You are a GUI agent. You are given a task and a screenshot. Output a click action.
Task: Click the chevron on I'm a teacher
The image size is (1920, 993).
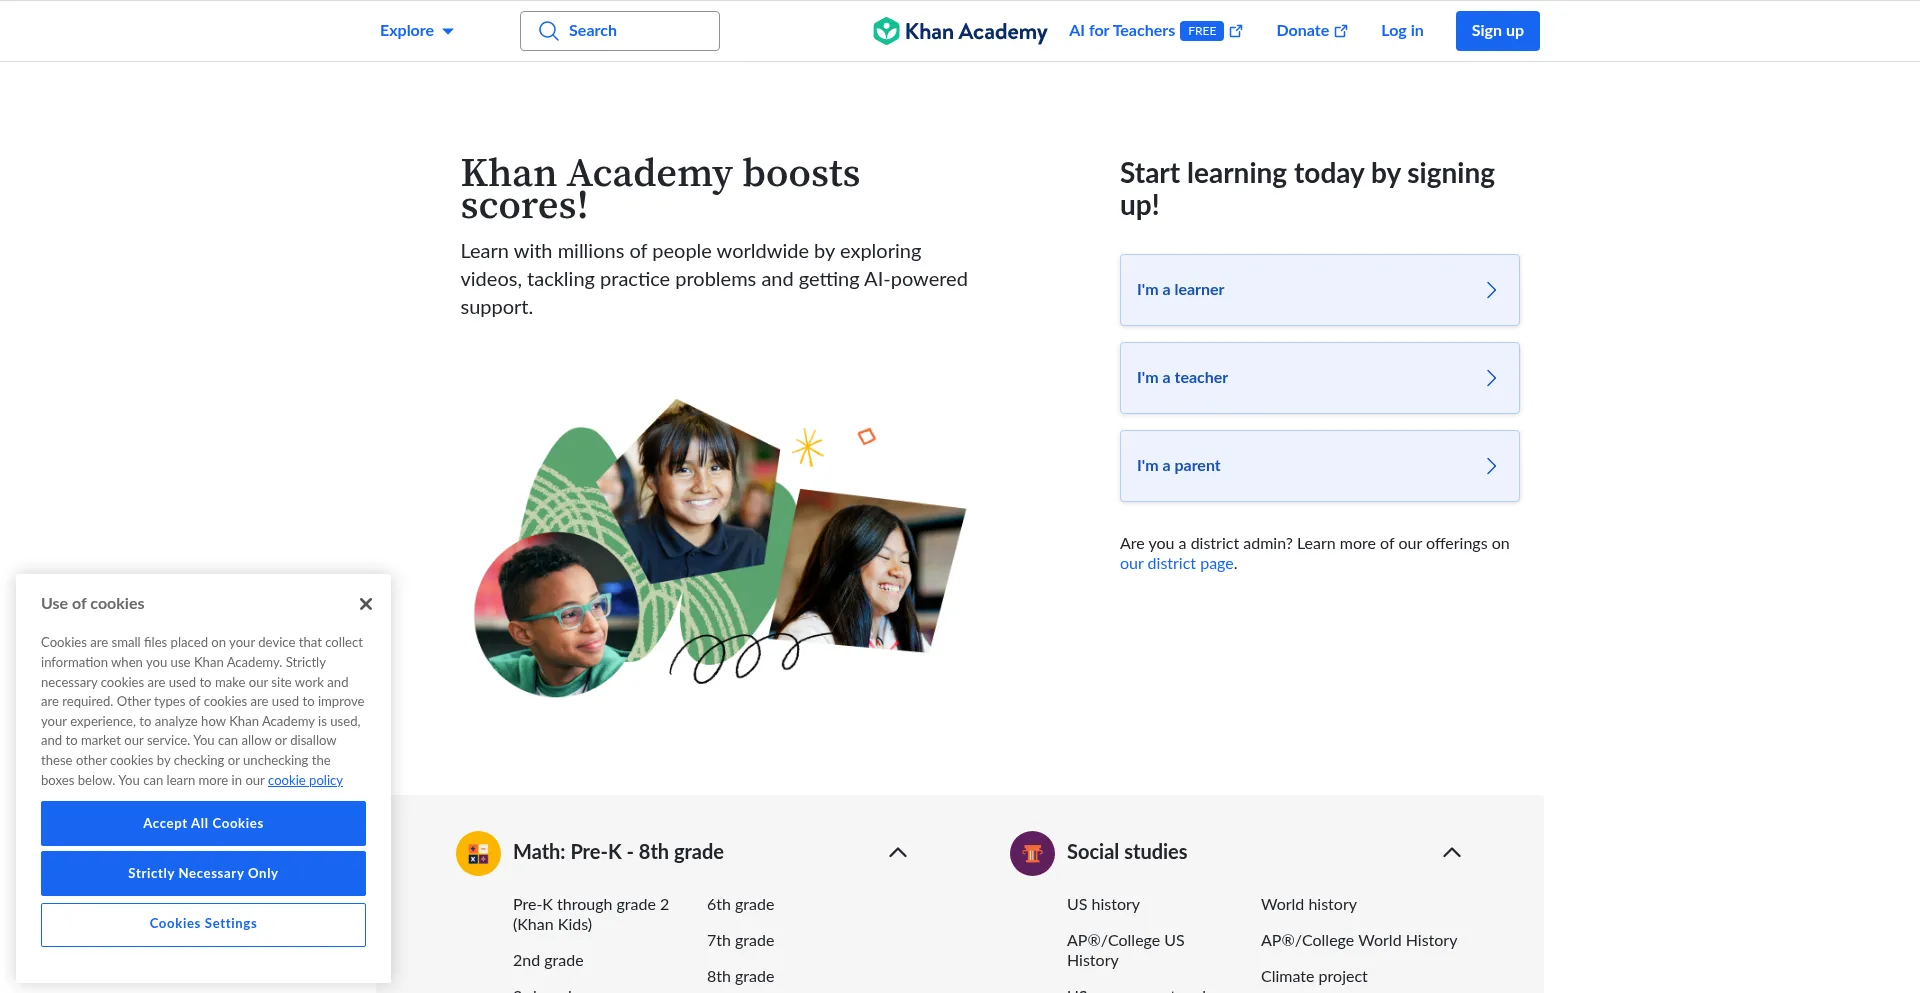point(1491,378)
